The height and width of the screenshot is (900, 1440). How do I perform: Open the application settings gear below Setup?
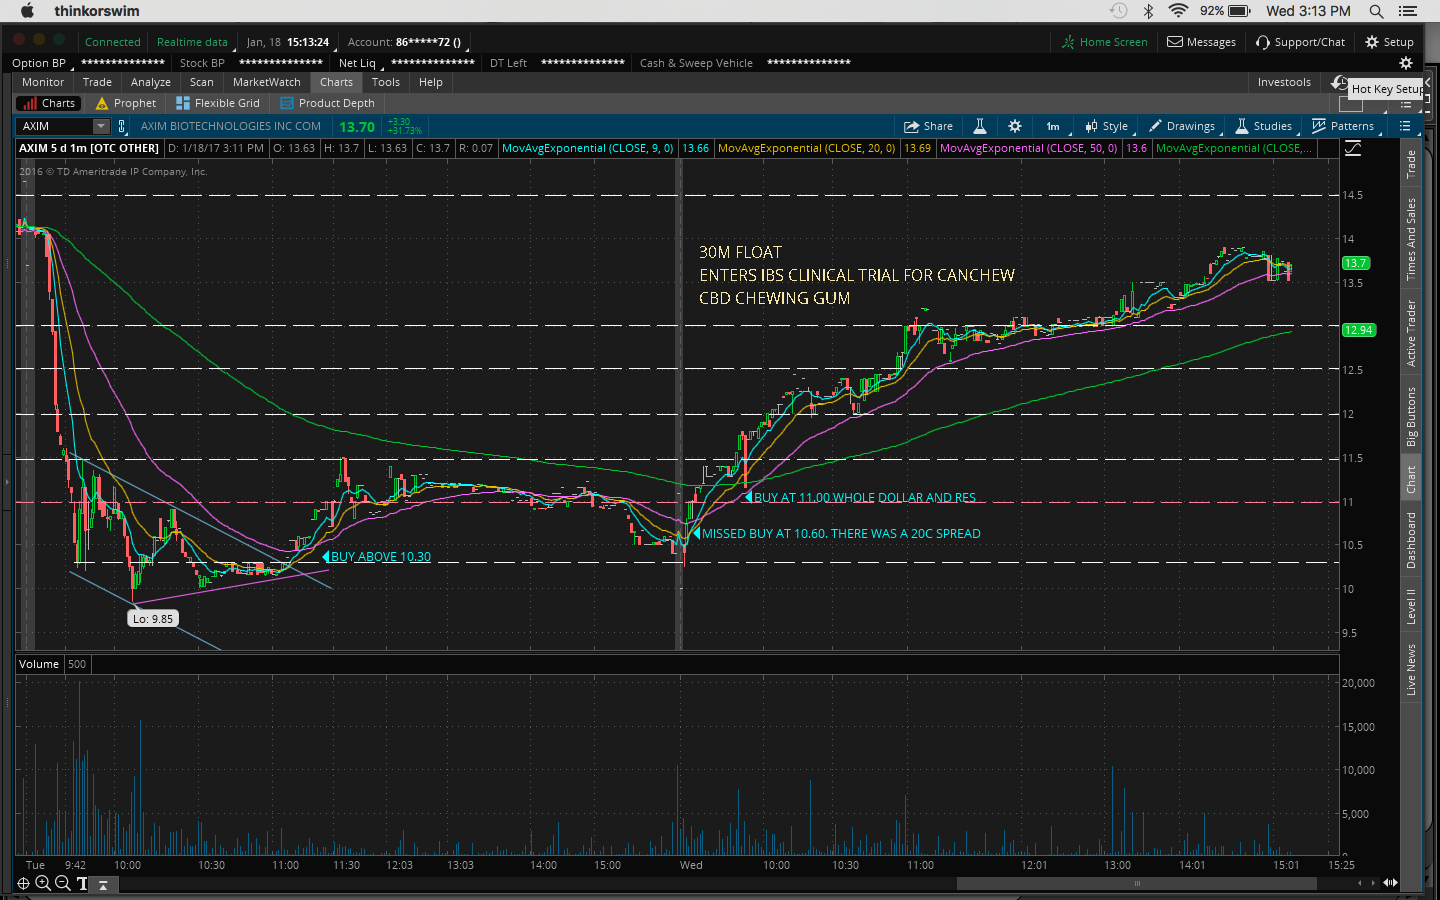tap(1405, 63)
